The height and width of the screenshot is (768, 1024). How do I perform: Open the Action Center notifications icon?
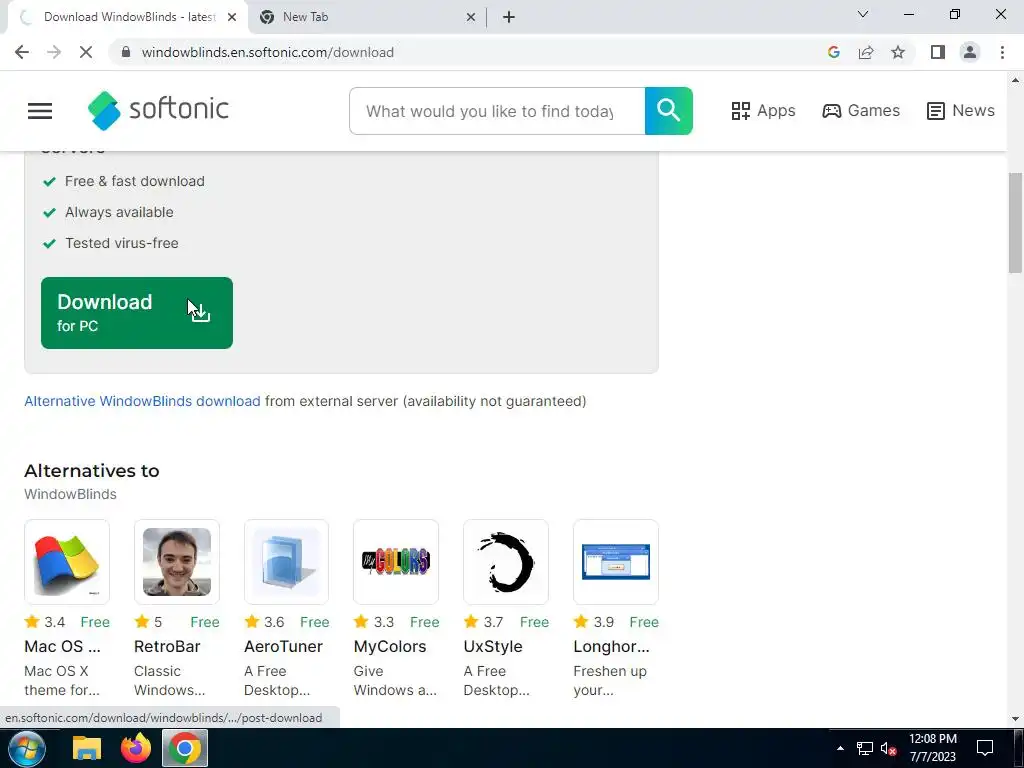pyautogui.click(x=985, y=748)
